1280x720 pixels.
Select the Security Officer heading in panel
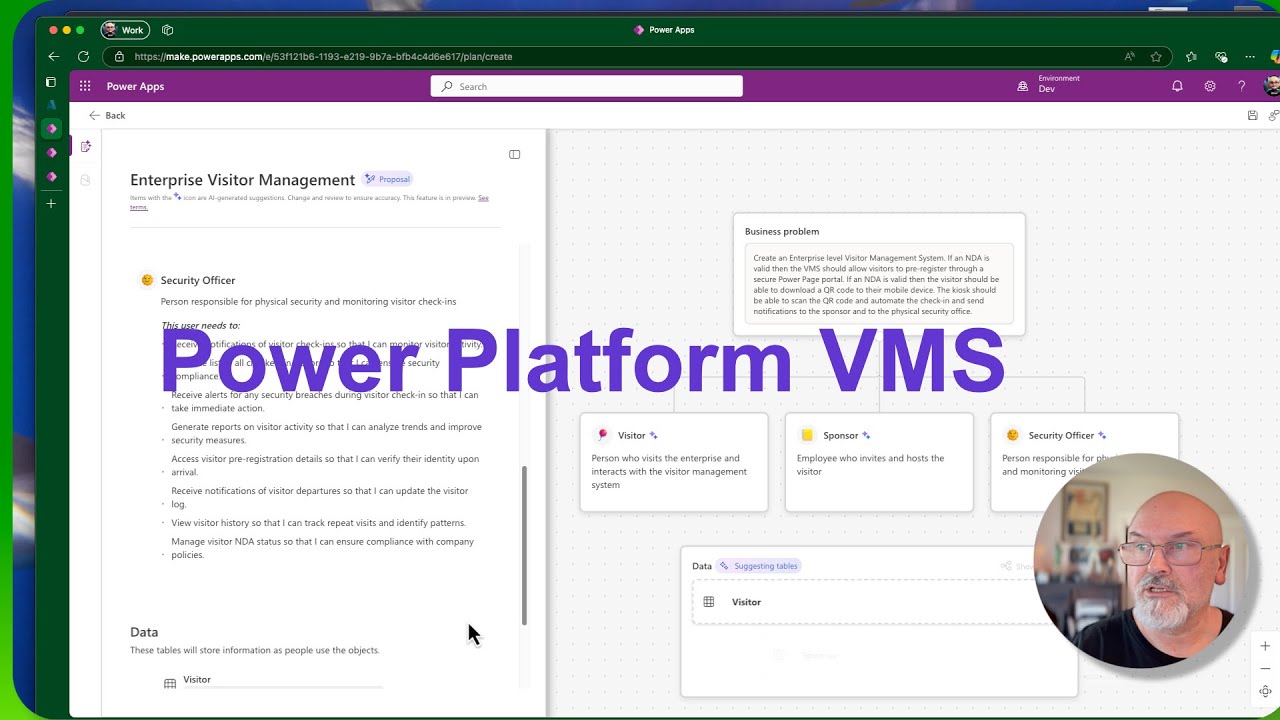198,280
